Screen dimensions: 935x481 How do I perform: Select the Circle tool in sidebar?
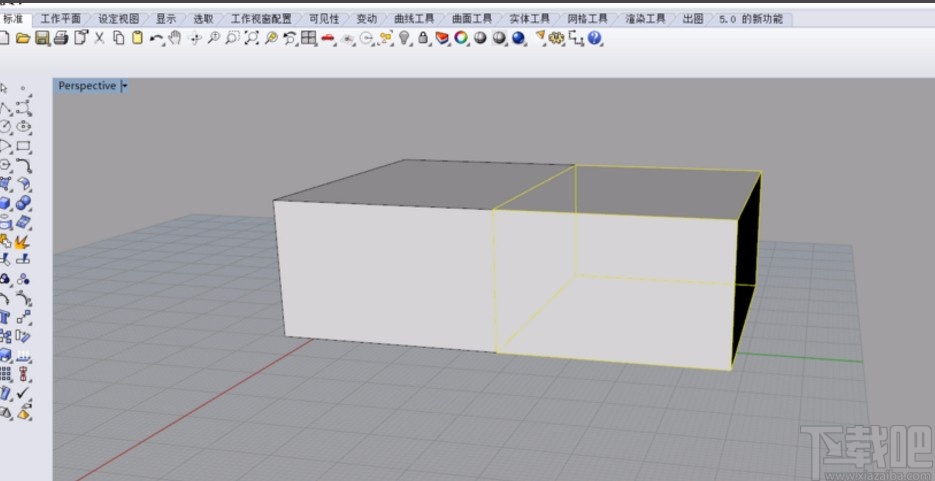[5, 126]
